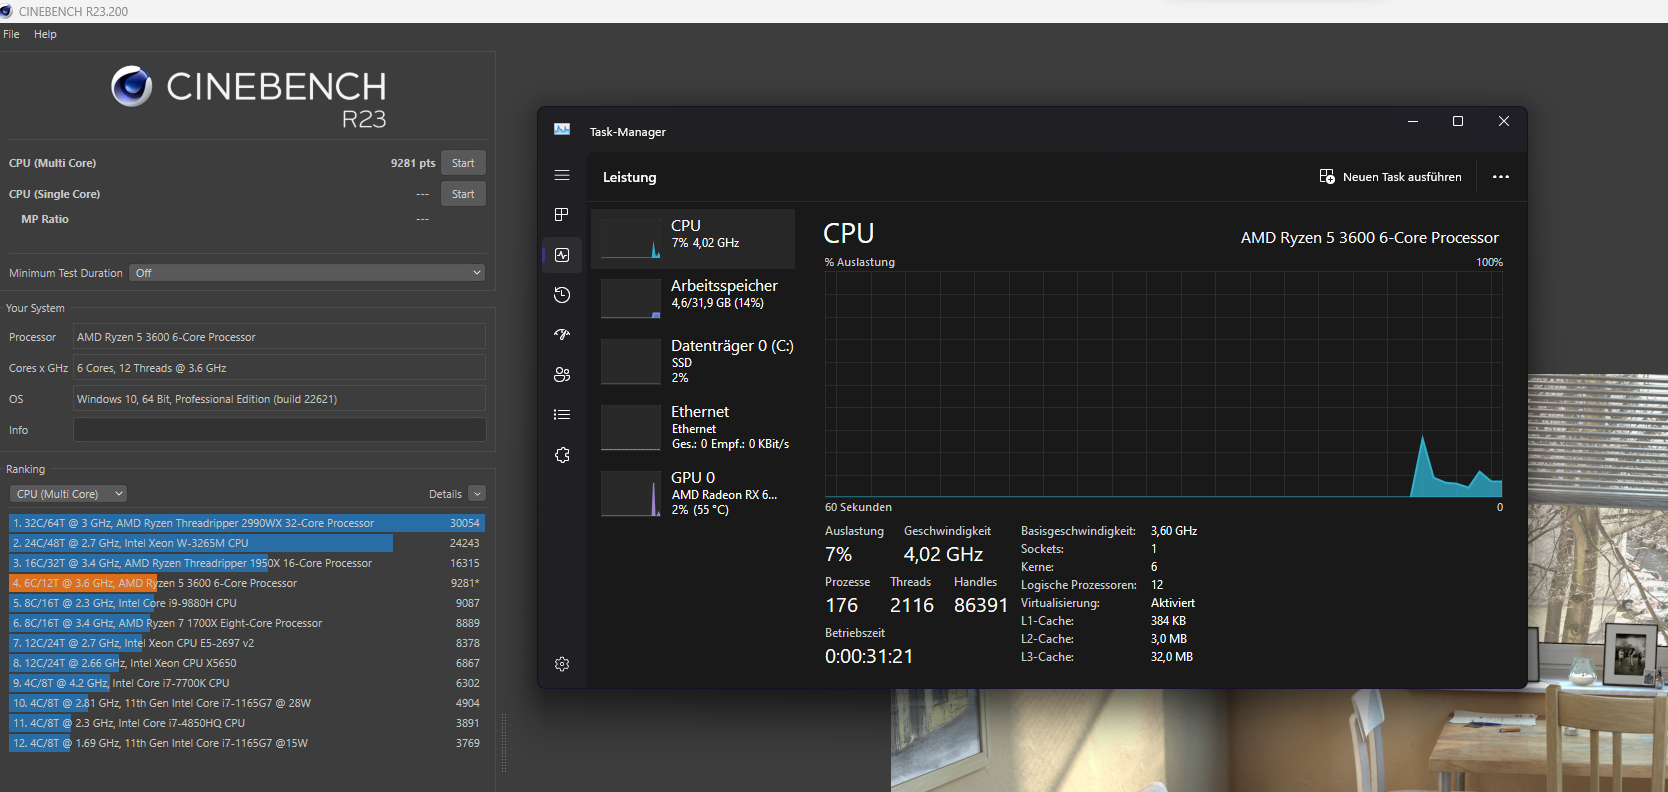Select GPU 0 AMD Radeon entry
1668x792 pixels.
pos(693,493)
